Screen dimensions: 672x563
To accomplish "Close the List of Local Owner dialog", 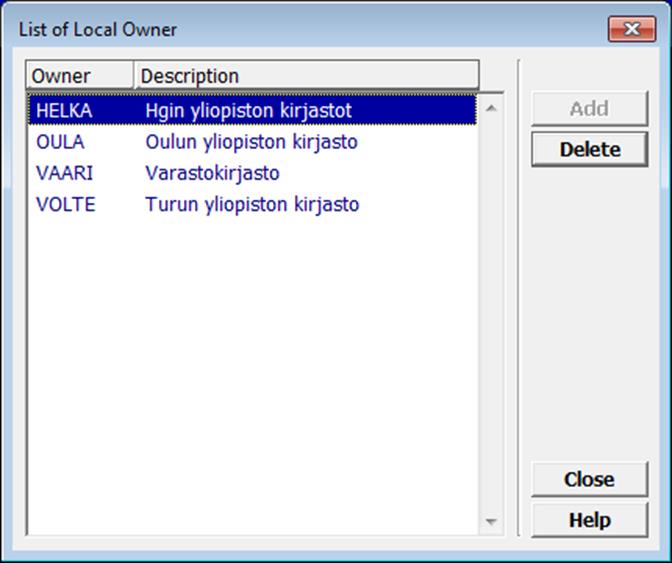I will [x=632, y=29].
